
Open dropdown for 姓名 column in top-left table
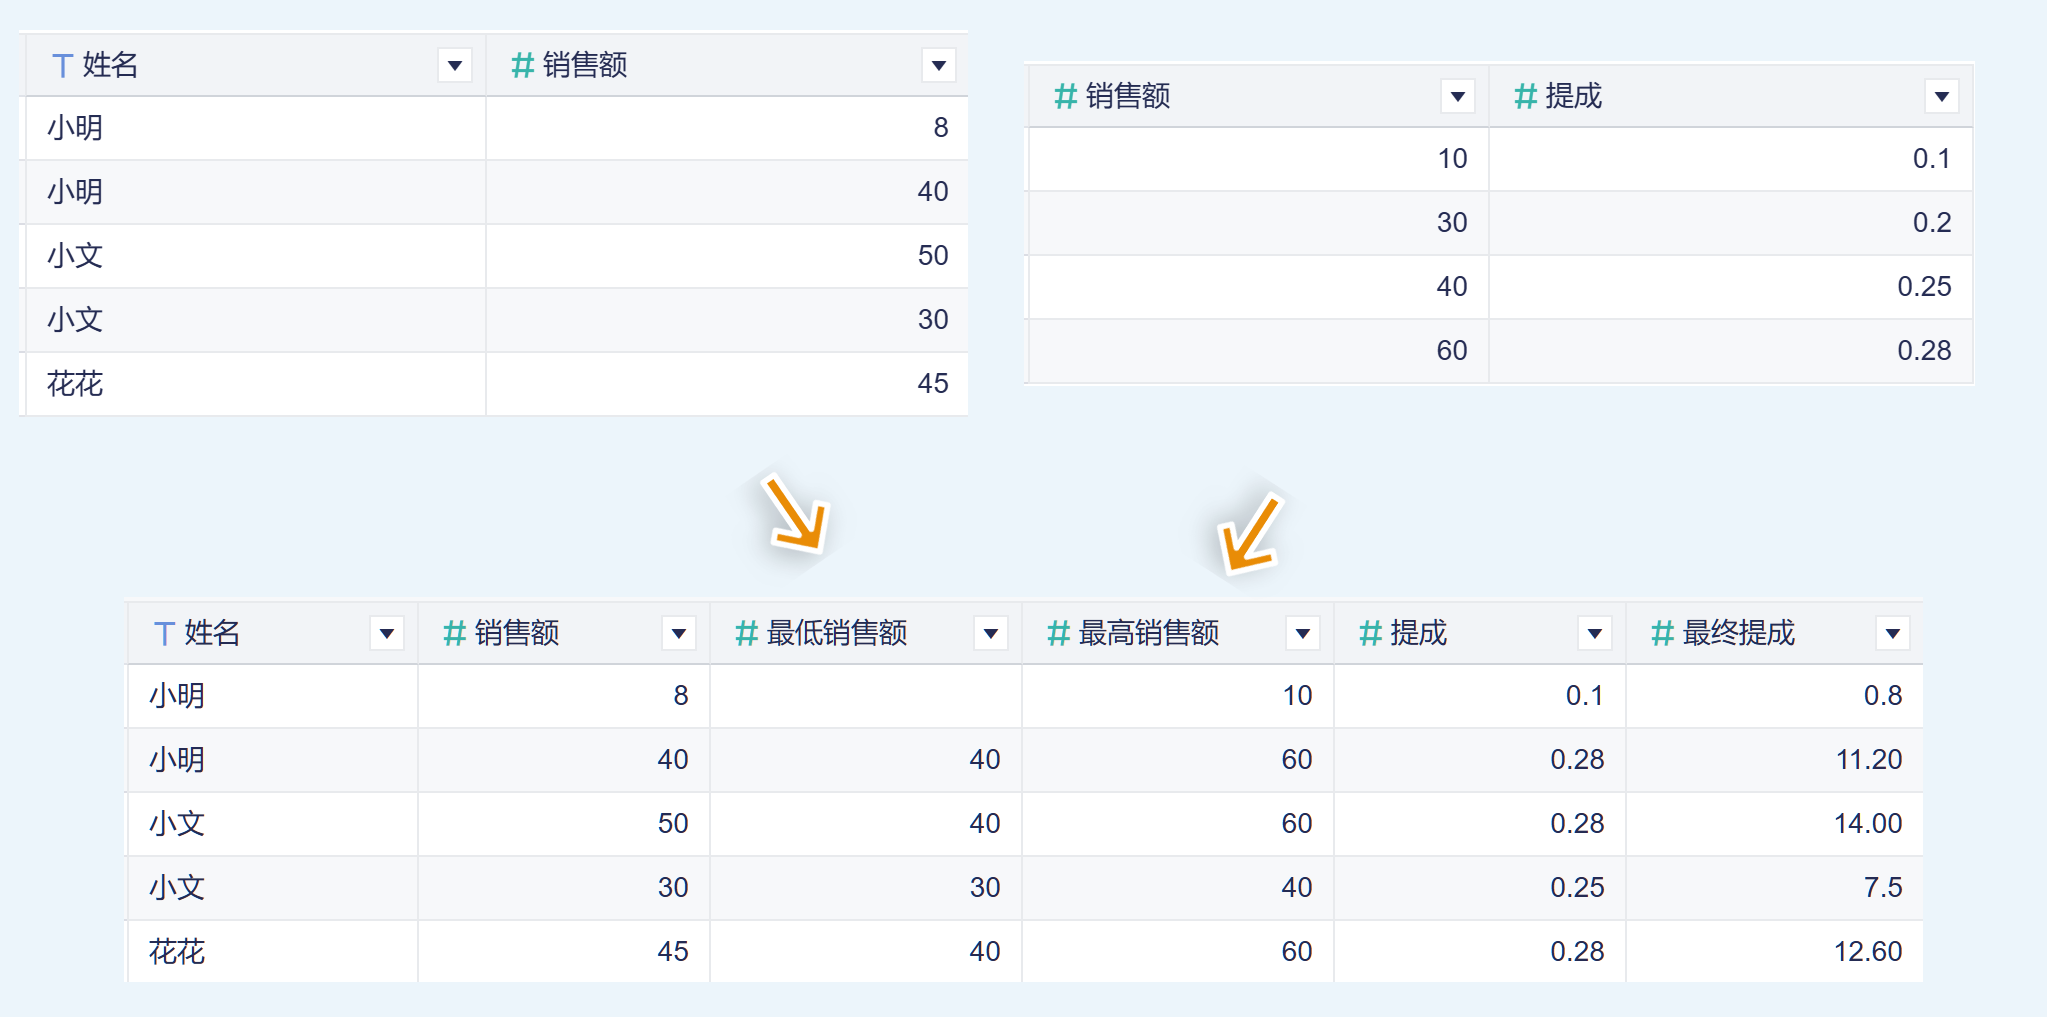pos(455,66)
